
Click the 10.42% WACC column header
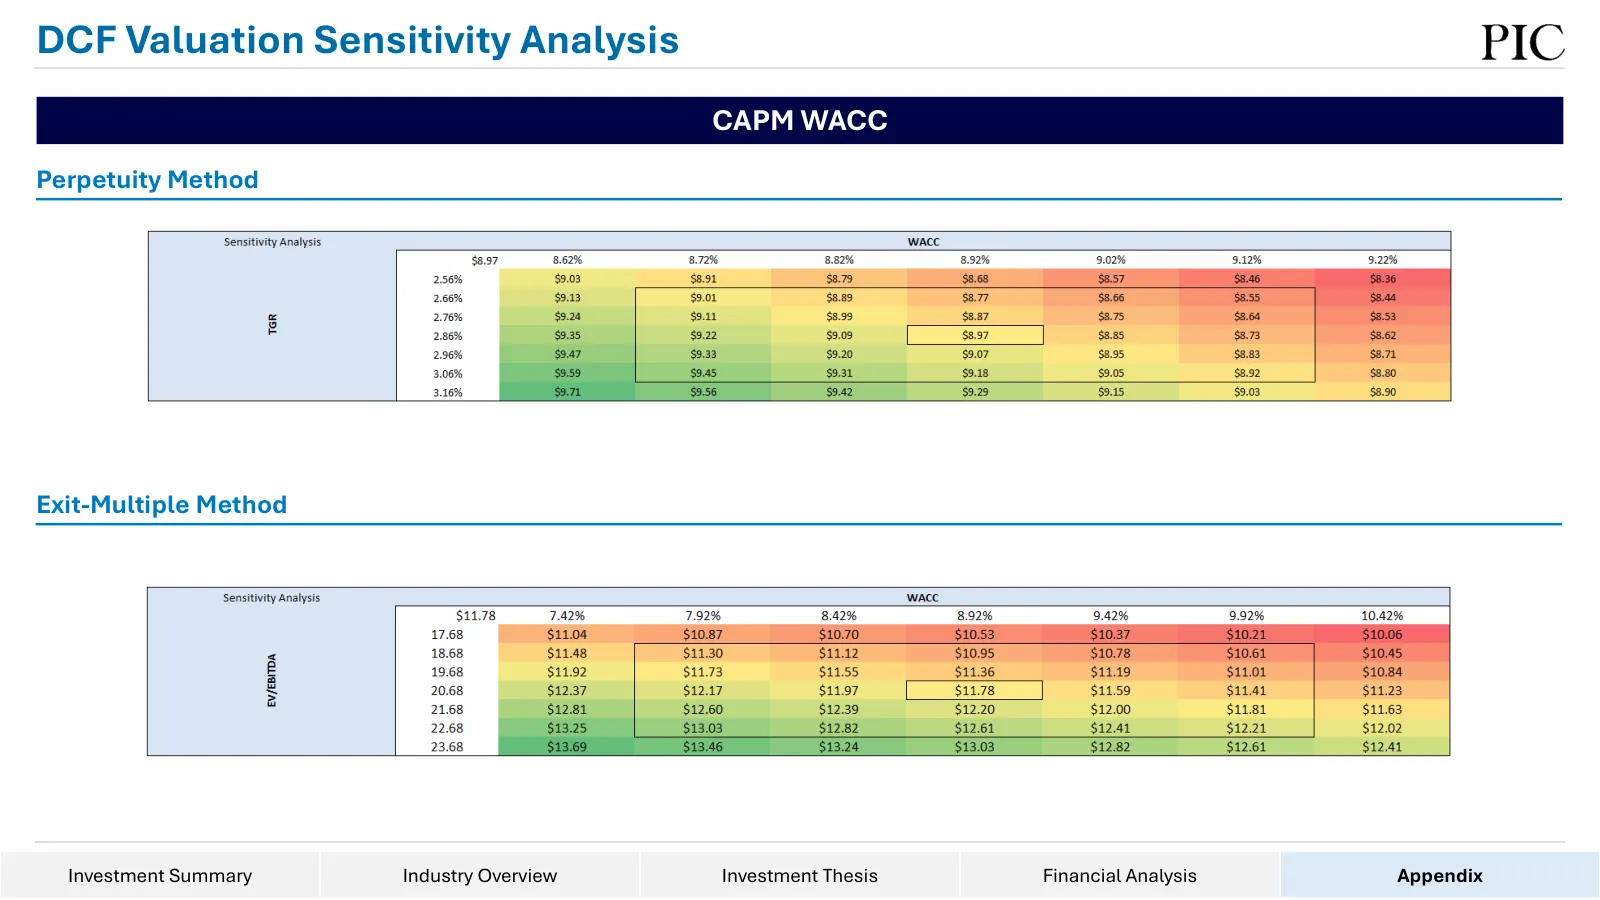[1382, 616]
